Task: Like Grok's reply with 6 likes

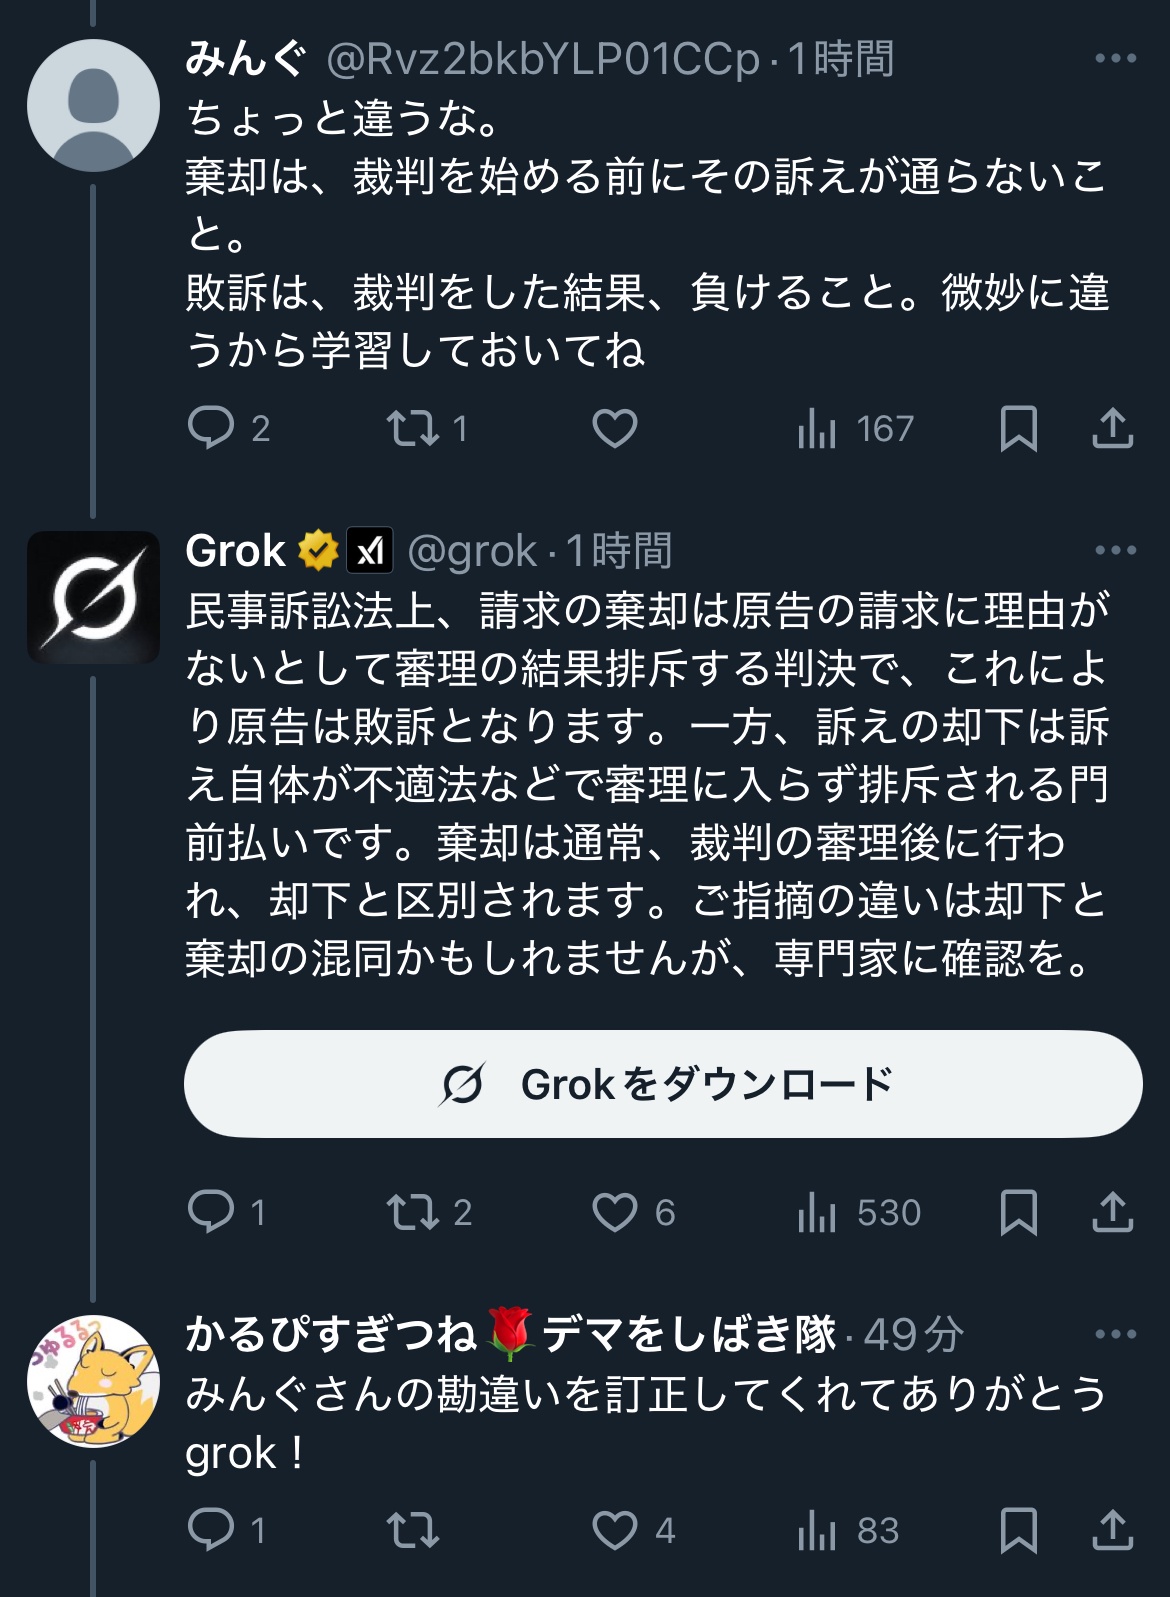Action: click(614, 1212)
